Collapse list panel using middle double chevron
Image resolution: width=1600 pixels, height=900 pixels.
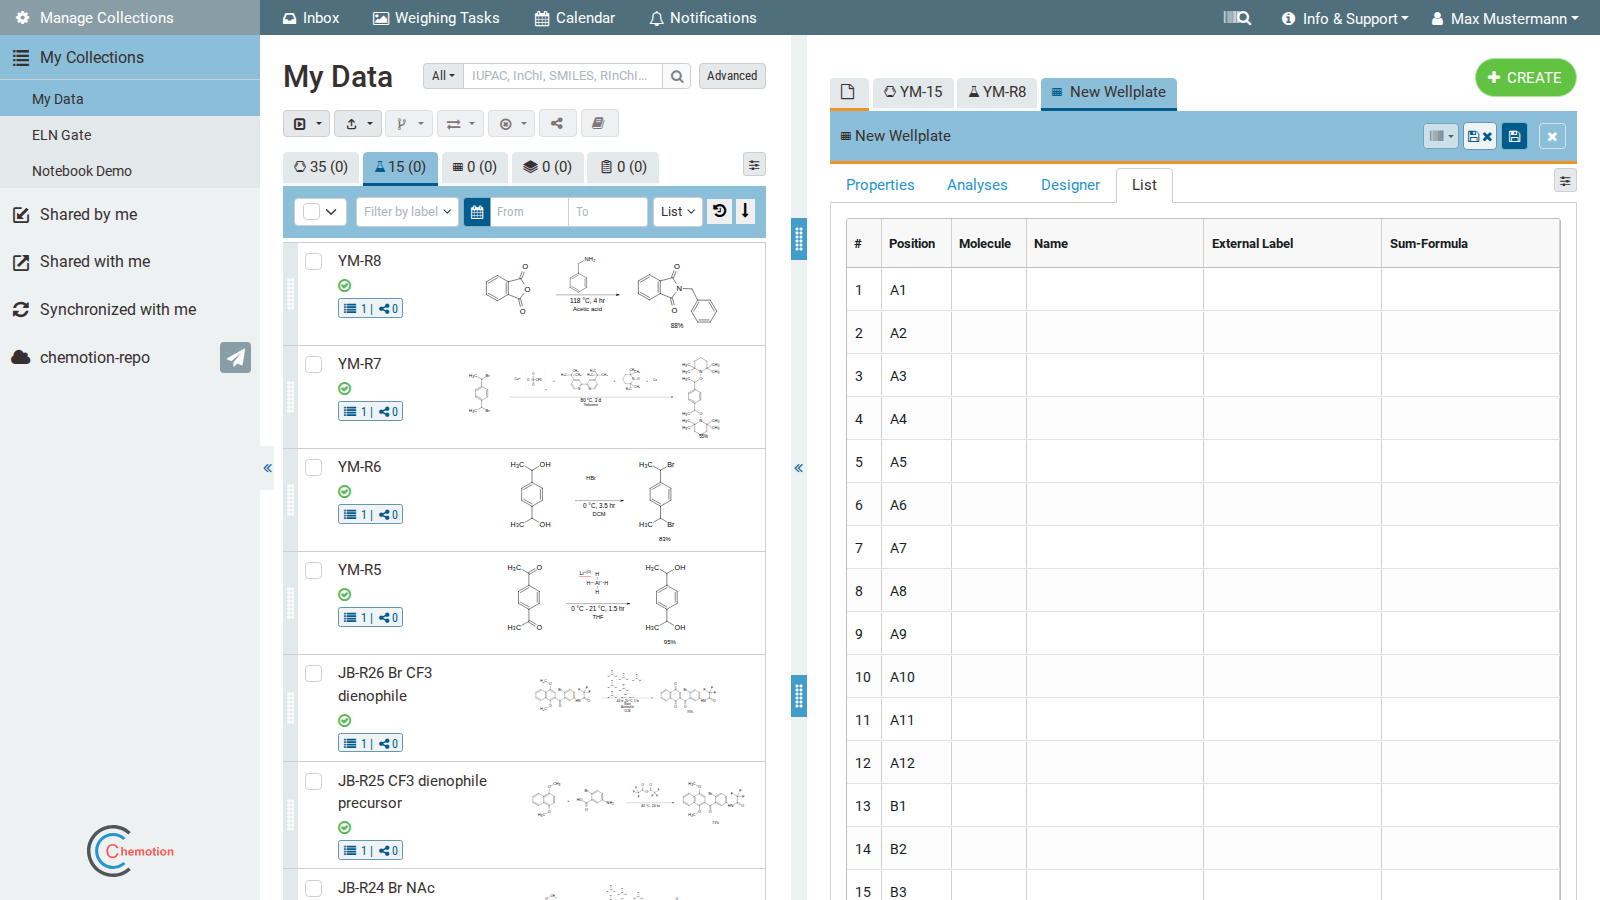tap(798, 467)
